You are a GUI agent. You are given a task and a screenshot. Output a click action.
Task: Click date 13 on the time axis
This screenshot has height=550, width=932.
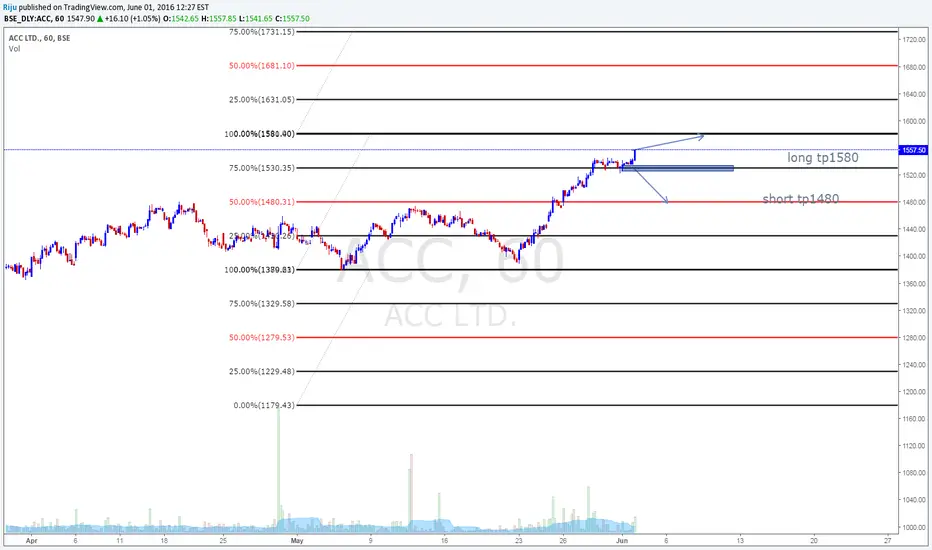(739, 540)
